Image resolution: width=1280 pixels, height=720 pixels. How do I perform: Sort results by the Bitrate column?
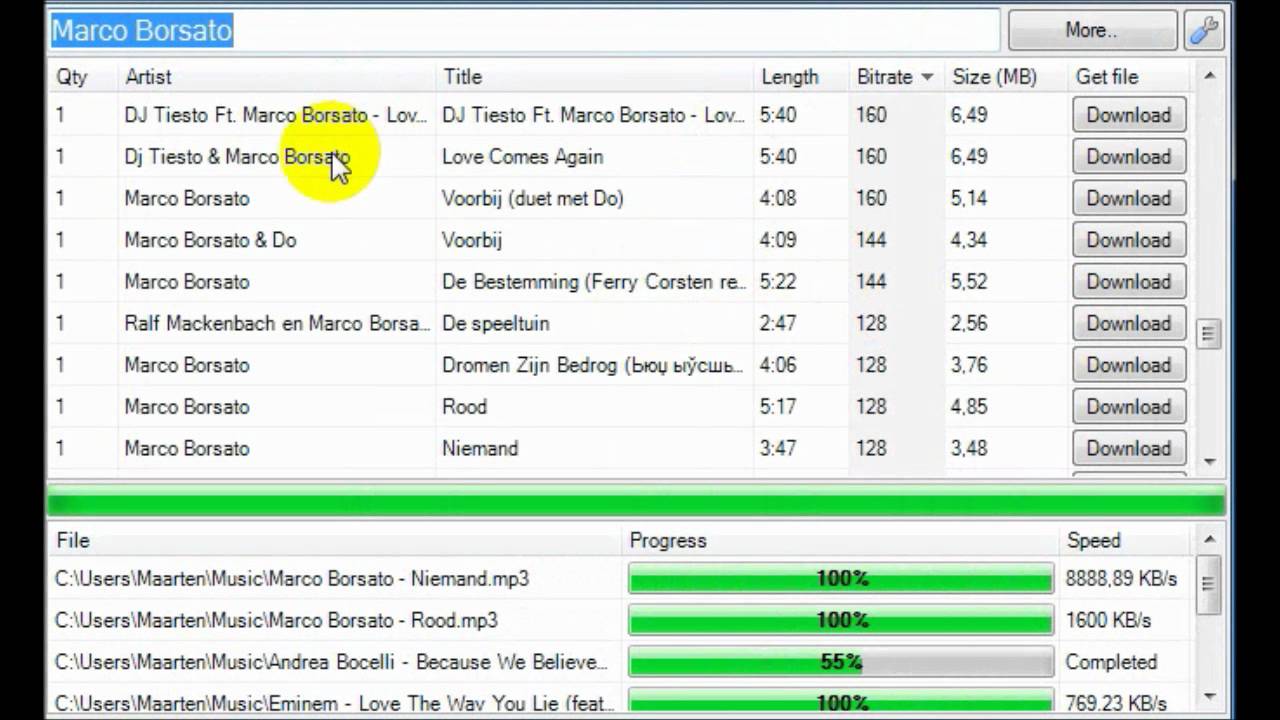(894, 77)
